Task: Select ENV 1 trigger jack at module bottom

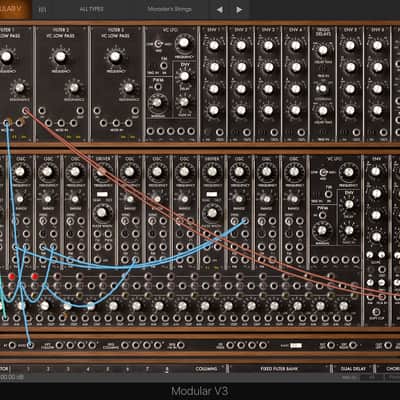Action: pos(219,132)
